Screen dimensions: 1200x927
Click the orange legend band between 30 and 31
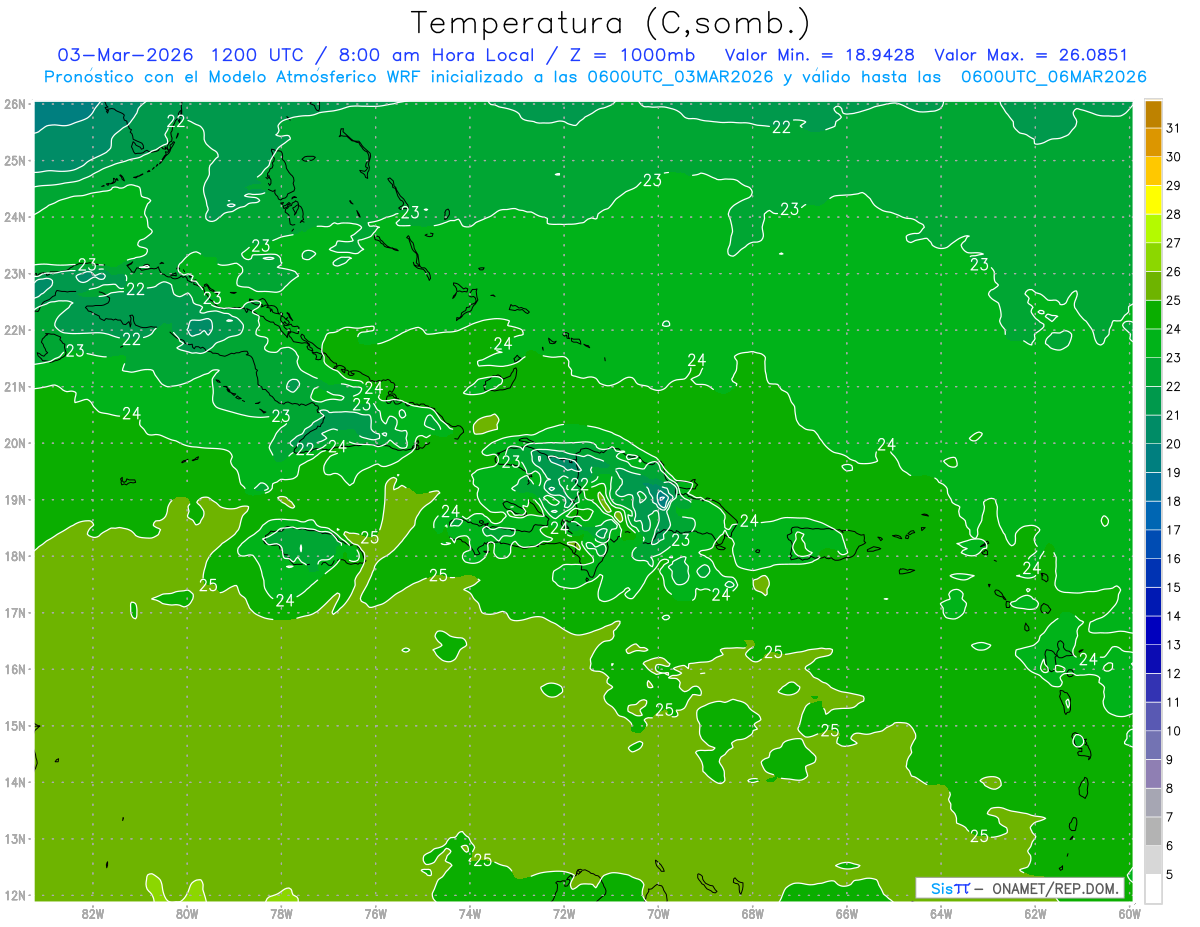pyautogui.click(x=1153, y=143)
